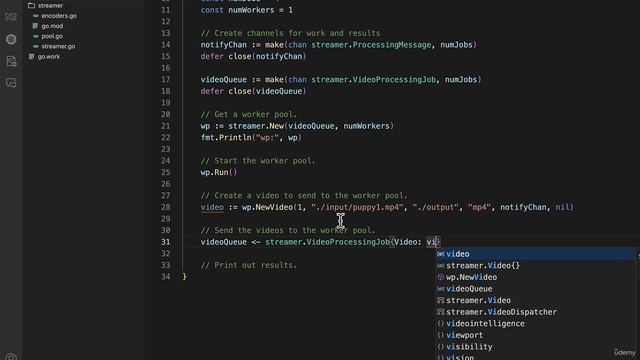This screenshot has width=640, height=360.
Task: Click 'videoQueue <-' at start of line 31
Action: [230, 242]
